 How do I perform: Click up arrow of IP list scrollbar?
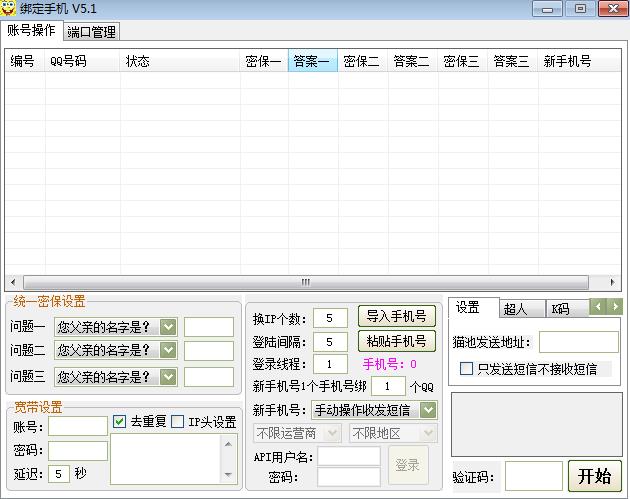[228, 444]
